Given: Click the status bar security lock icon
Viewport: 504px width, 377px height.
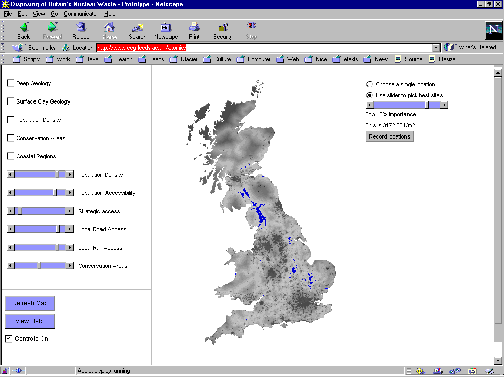Looking at the screenshot, I should [5, 370].
